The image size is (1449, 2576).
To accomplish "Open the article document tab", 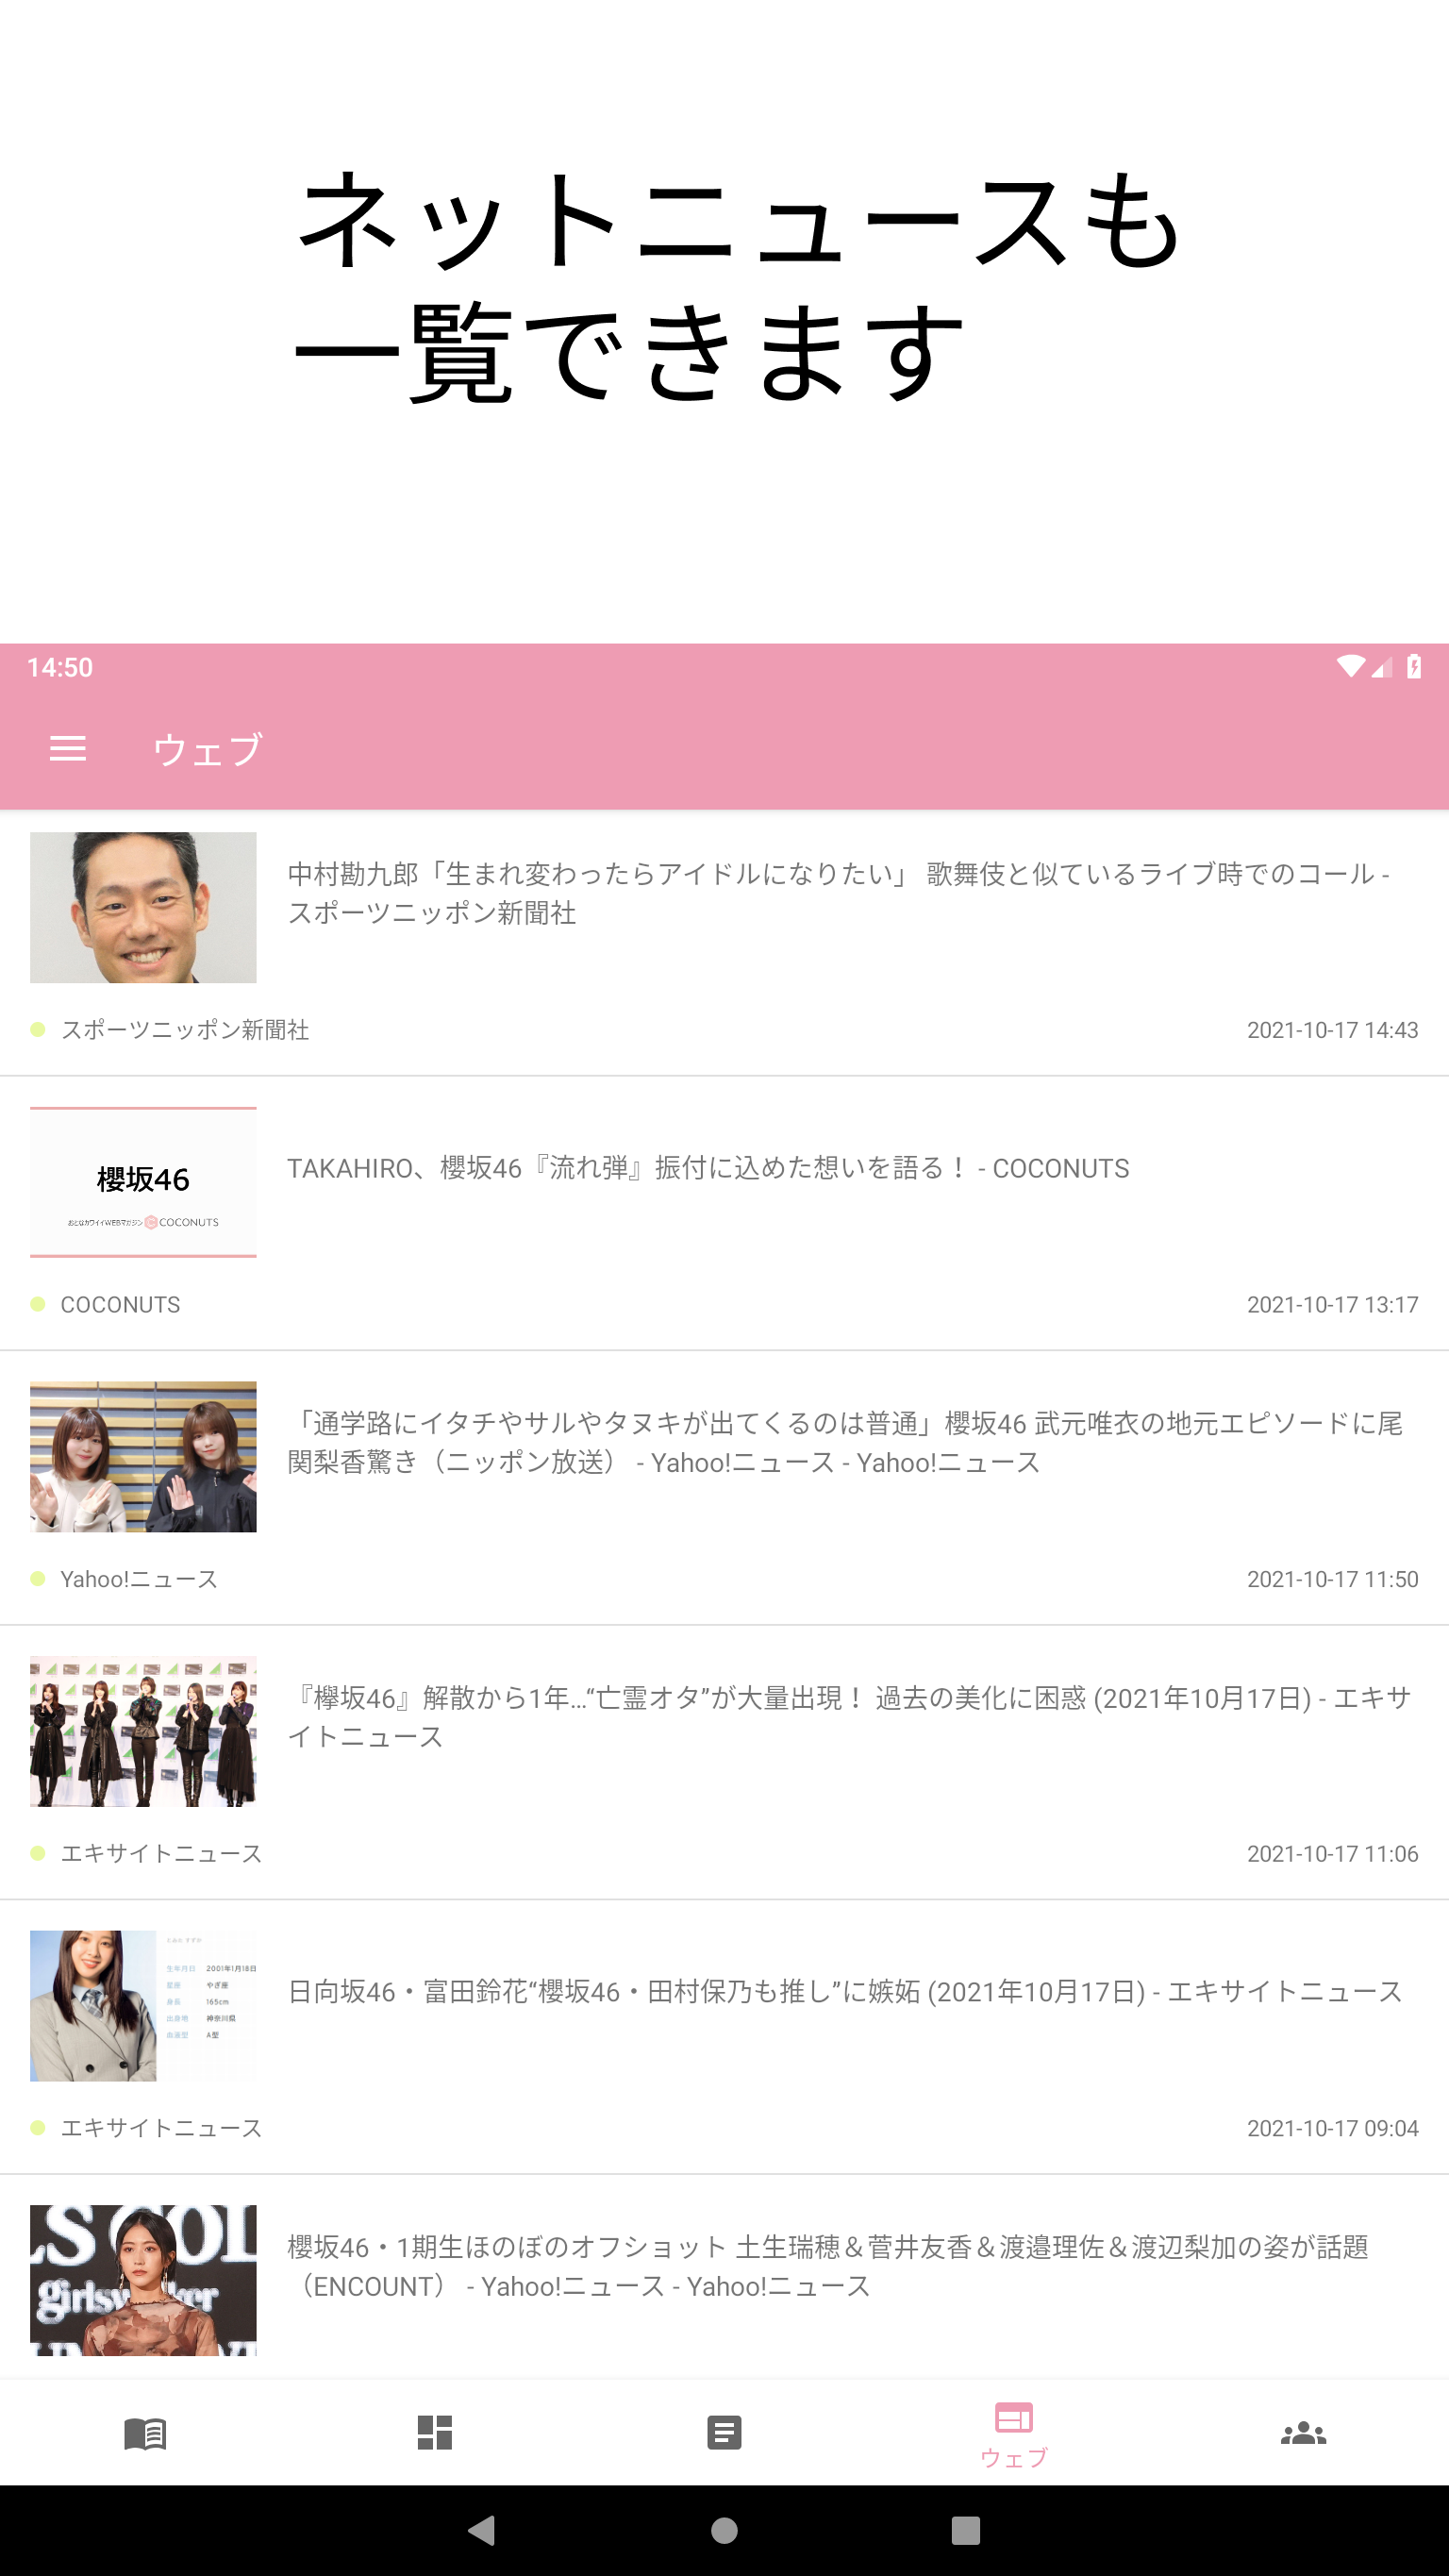I will [724, 2432].
